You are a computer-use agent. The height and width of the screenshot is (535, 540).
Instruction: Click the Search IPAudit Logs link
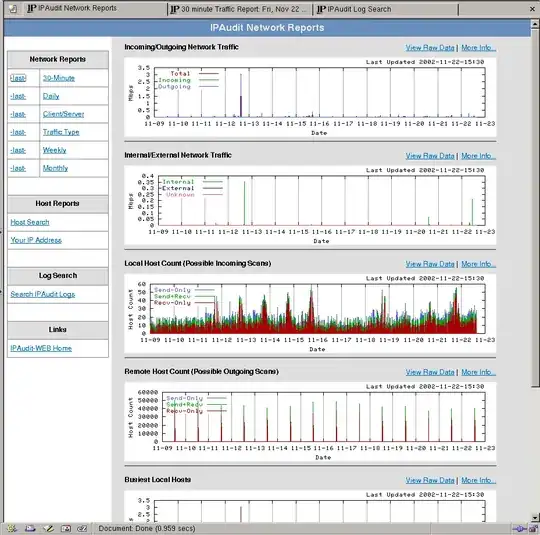(43, 294)
